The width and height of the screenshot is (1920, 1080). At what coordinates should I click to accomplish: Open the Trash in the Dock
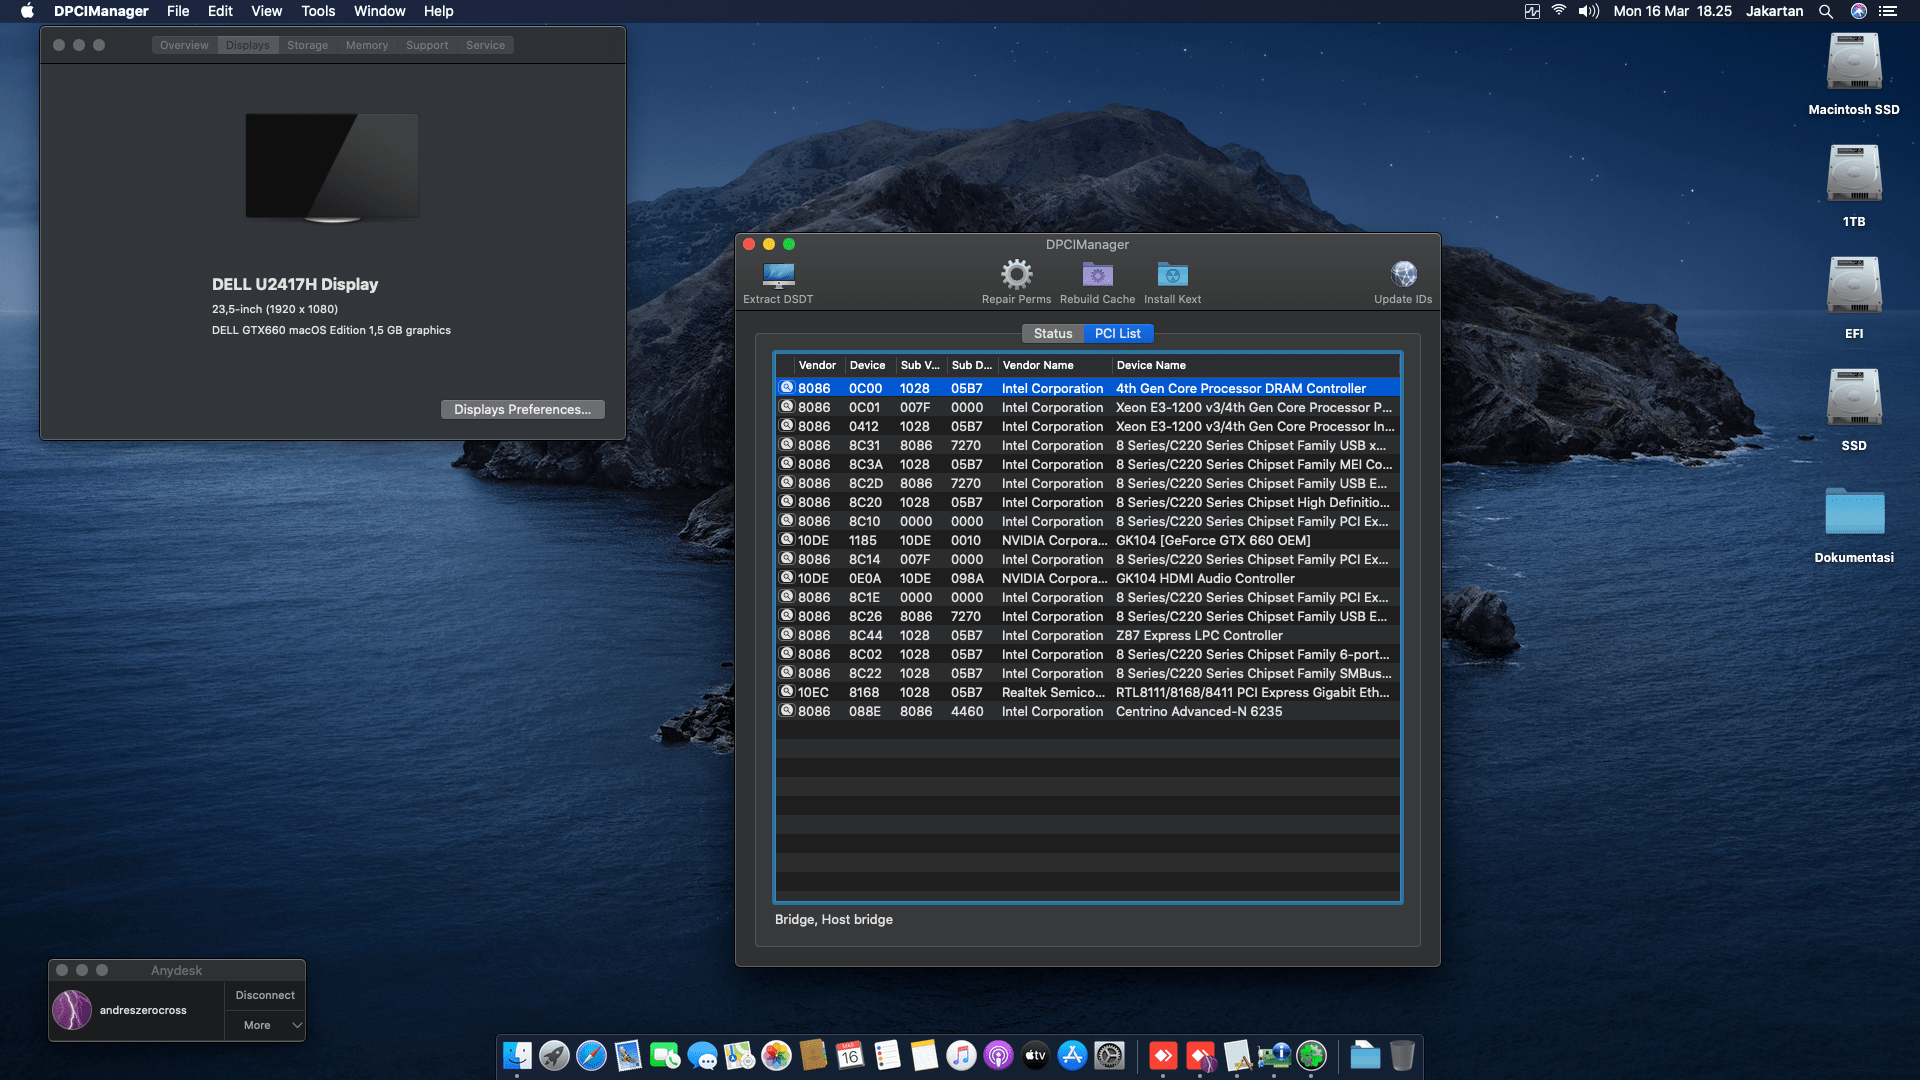pos(1402,1055)
